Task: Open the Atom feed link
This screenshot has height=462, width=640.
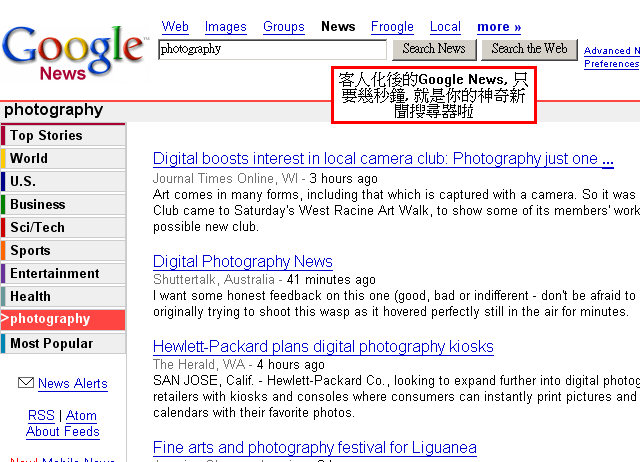Action: pyautogui.click(x=81, y=415)
